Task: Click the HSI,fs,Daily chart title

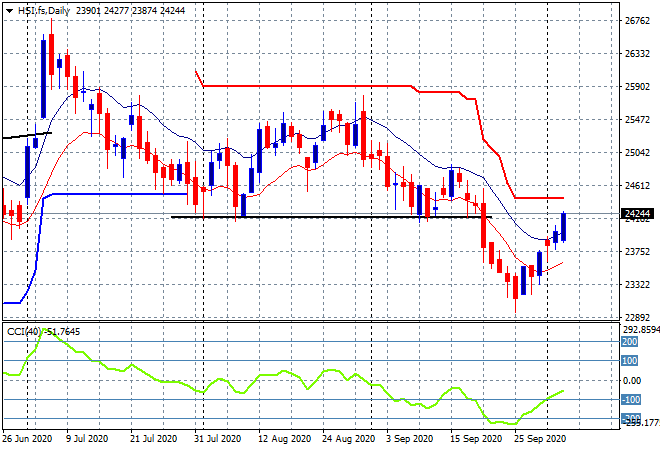Action: pyautogui.click(x=43, y=11)
